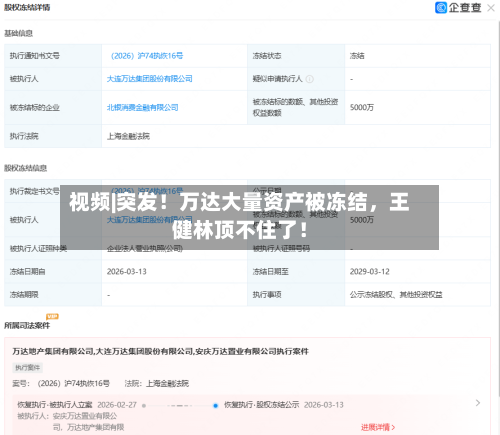Select freeze start date 2026-03-13
The image size is (500, 435).
click(x=127, y=272)
